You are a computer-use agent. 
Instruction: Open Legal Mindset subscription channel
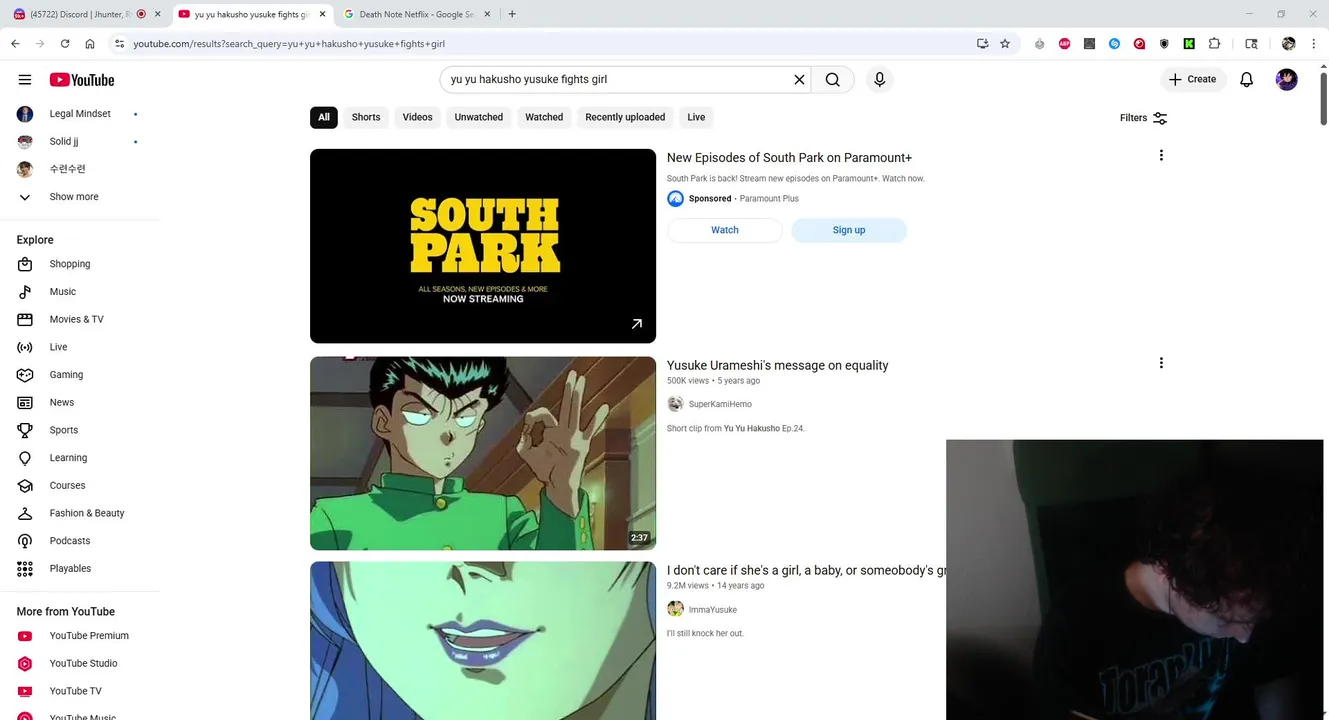click(80, 114)
